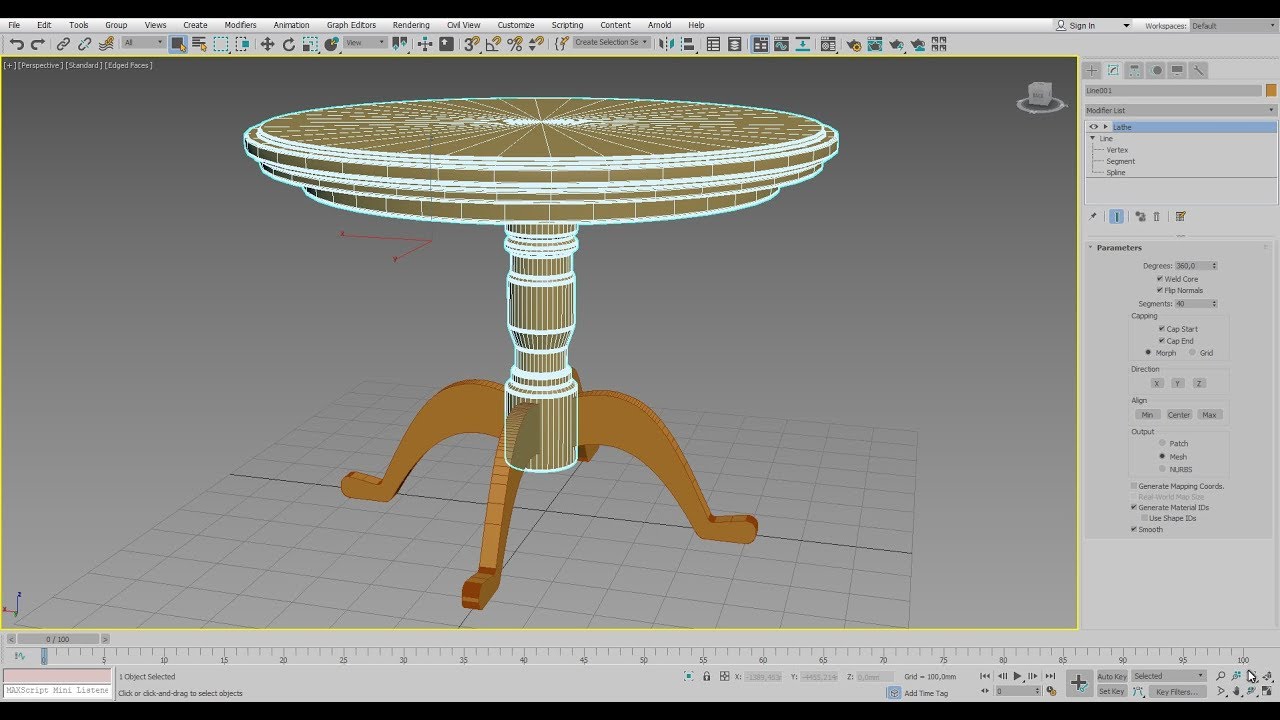Viewport: 1280px width, 720px height.
Task: Toggle the Smooth checkbox
Action: click(1134, 529)
